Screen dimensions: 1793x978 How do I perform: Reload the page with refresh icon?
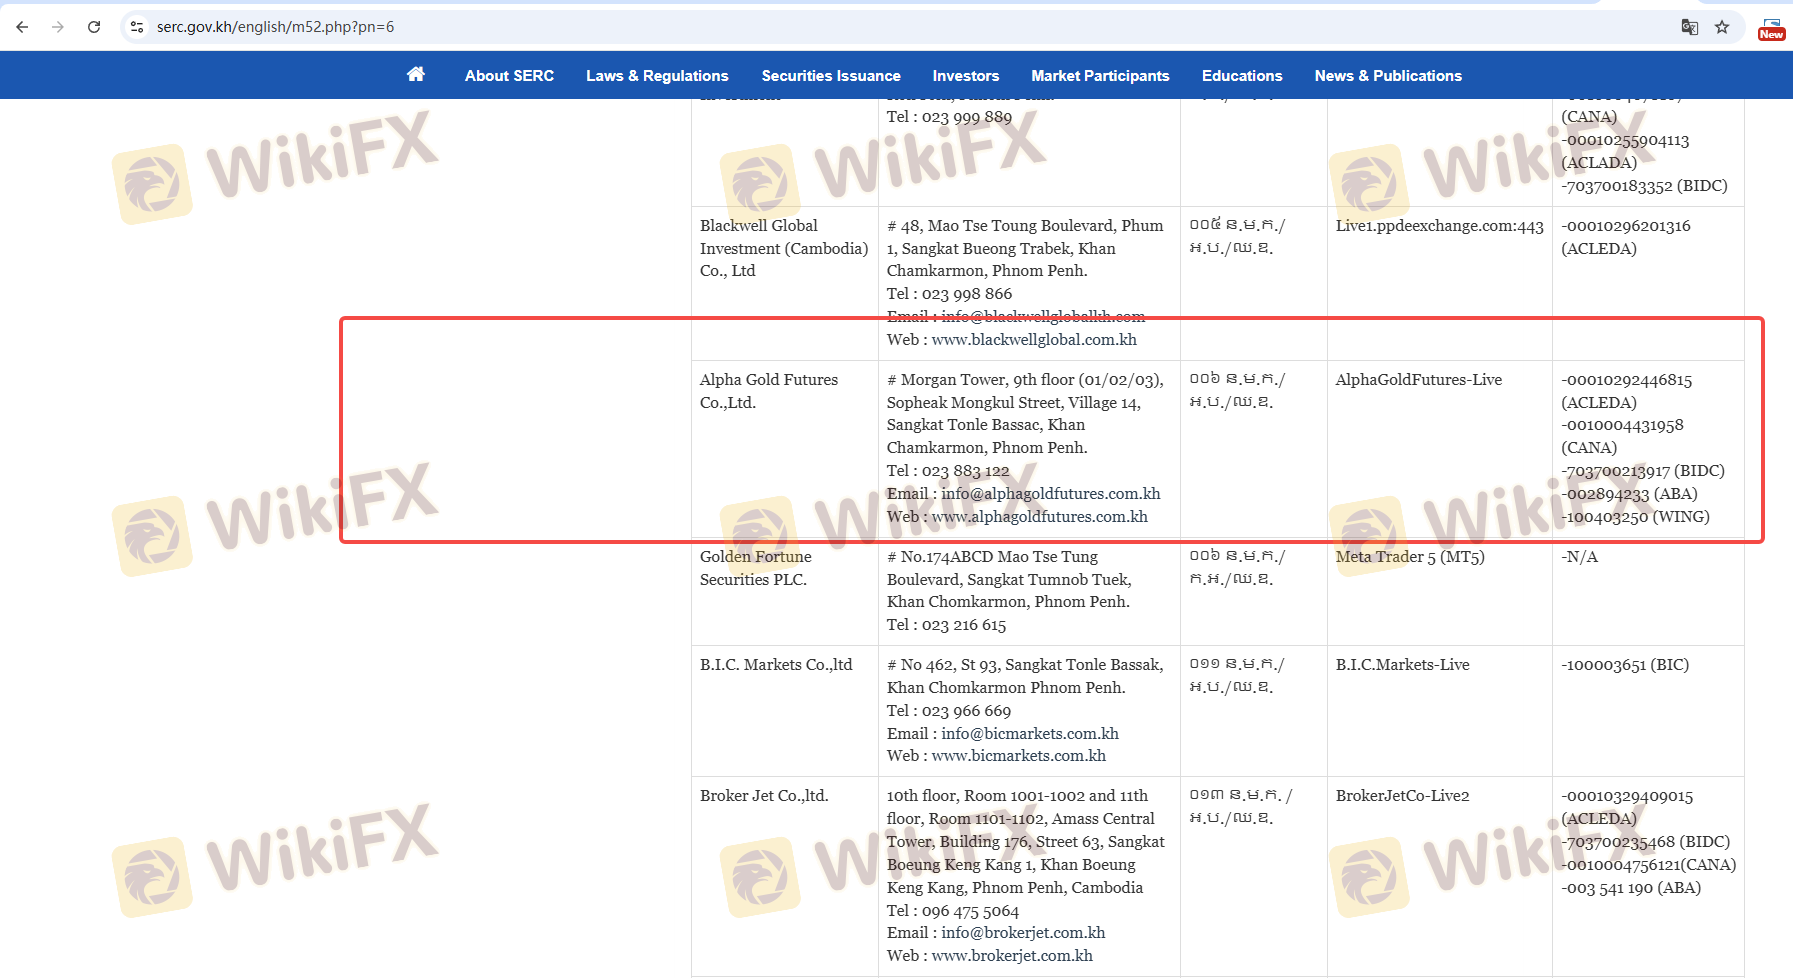coord(94,27)
